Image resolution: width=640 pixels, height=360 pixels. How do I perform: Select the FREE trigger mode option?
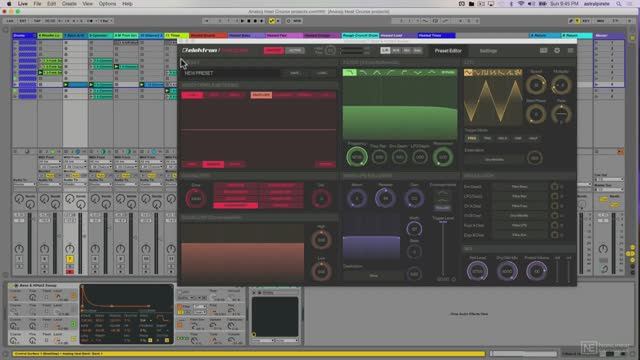coord(471,139)
